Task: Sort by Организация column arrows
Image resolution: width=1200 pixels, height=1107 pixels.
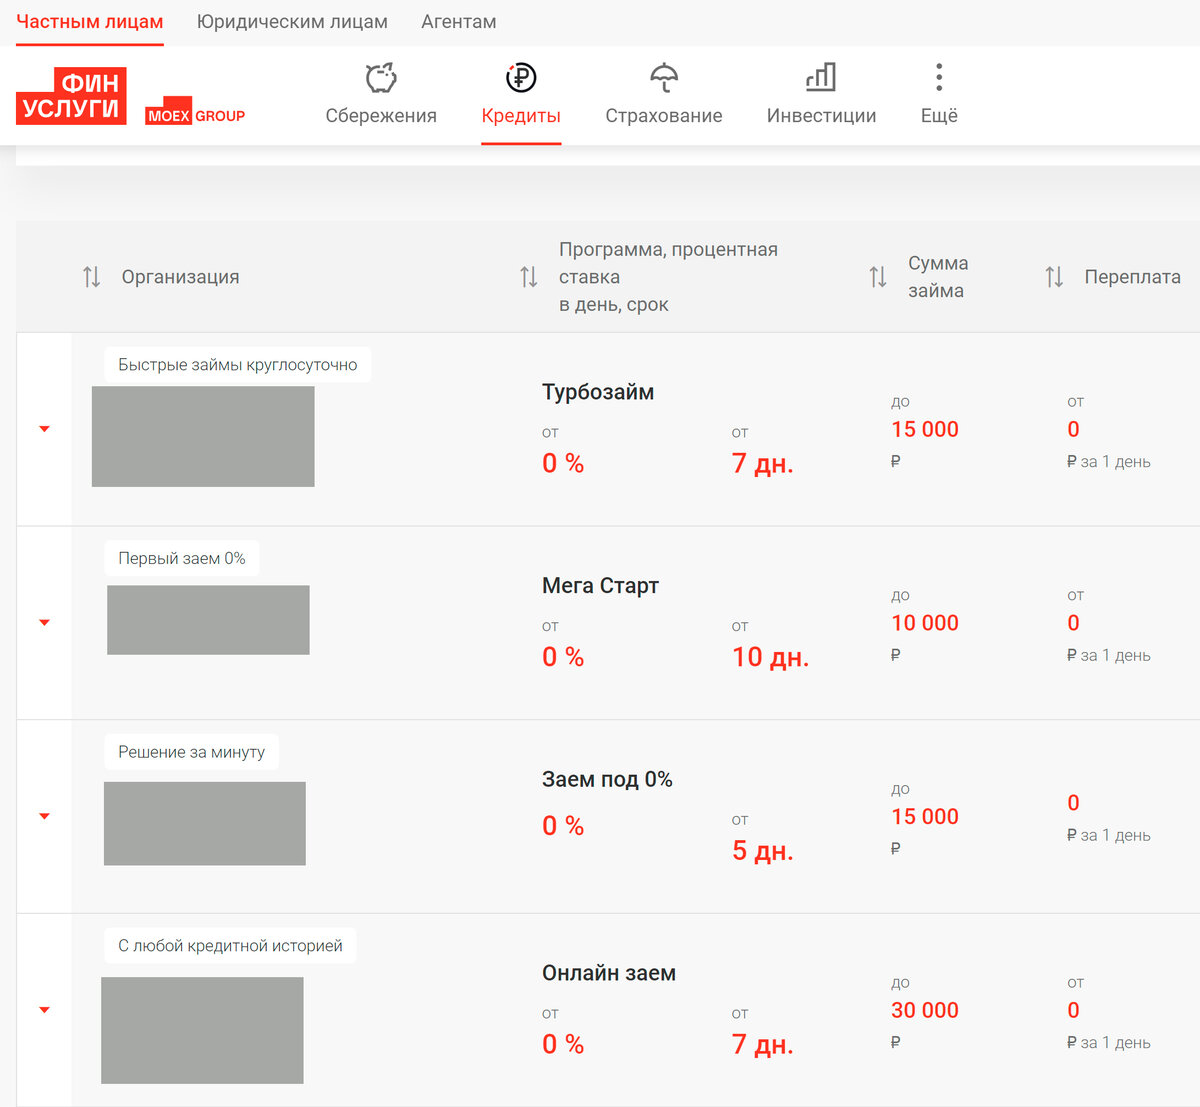Action: coord(92,277)
